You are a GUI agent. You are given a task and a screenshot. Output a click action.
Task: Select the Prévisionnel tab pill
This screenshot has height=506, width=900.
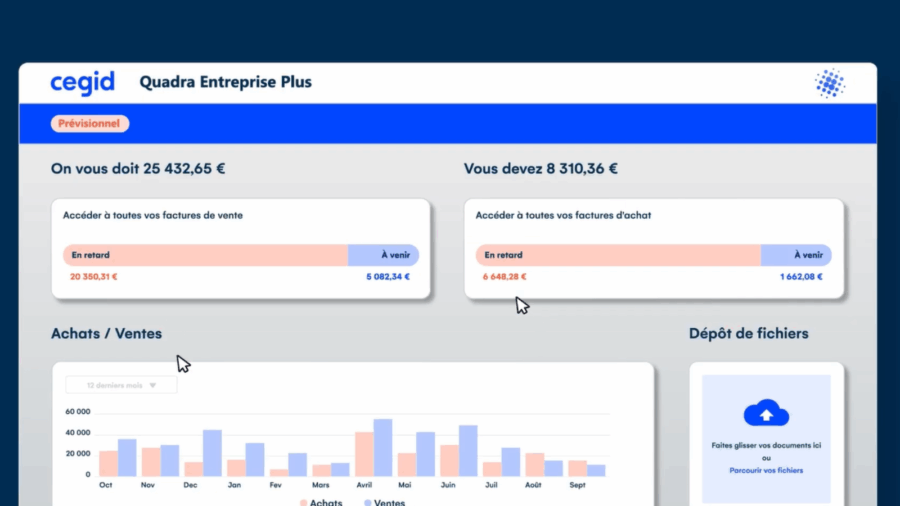[x=90, y=123]
